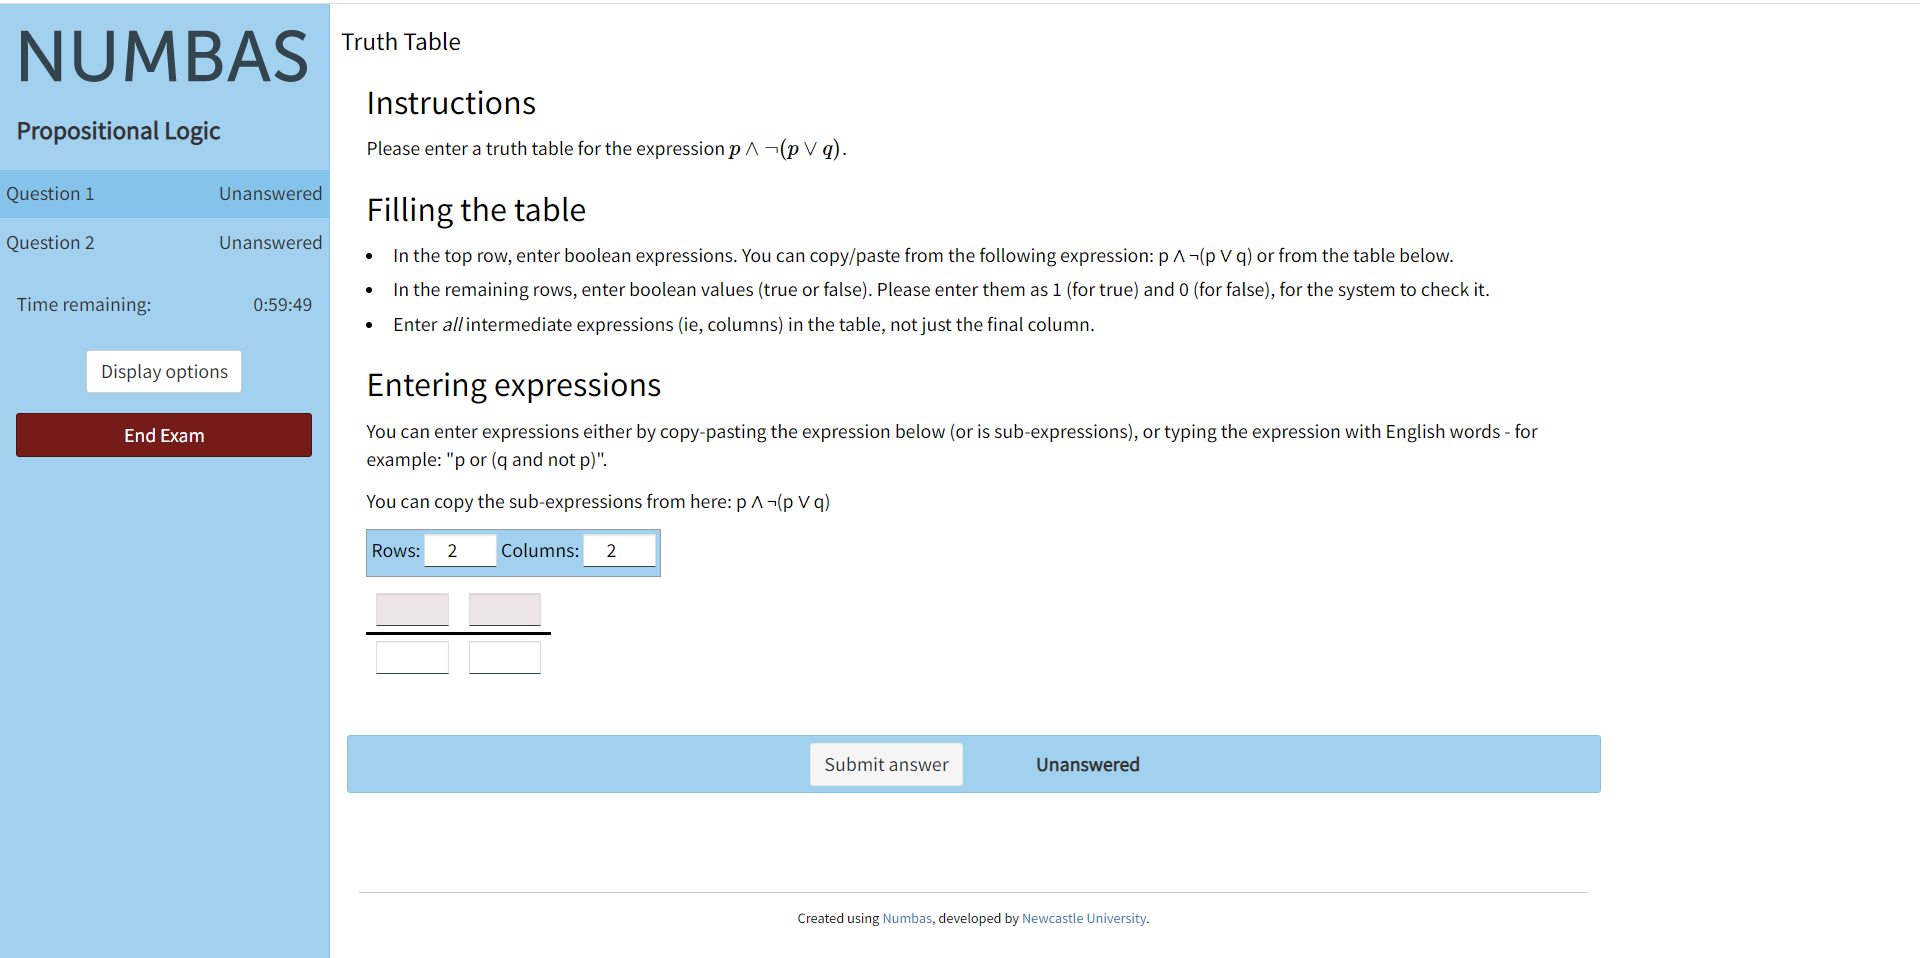The image size is (1920, 958).
Task: Open the Newcastle University link
Action: click(x=1083, y=918)
